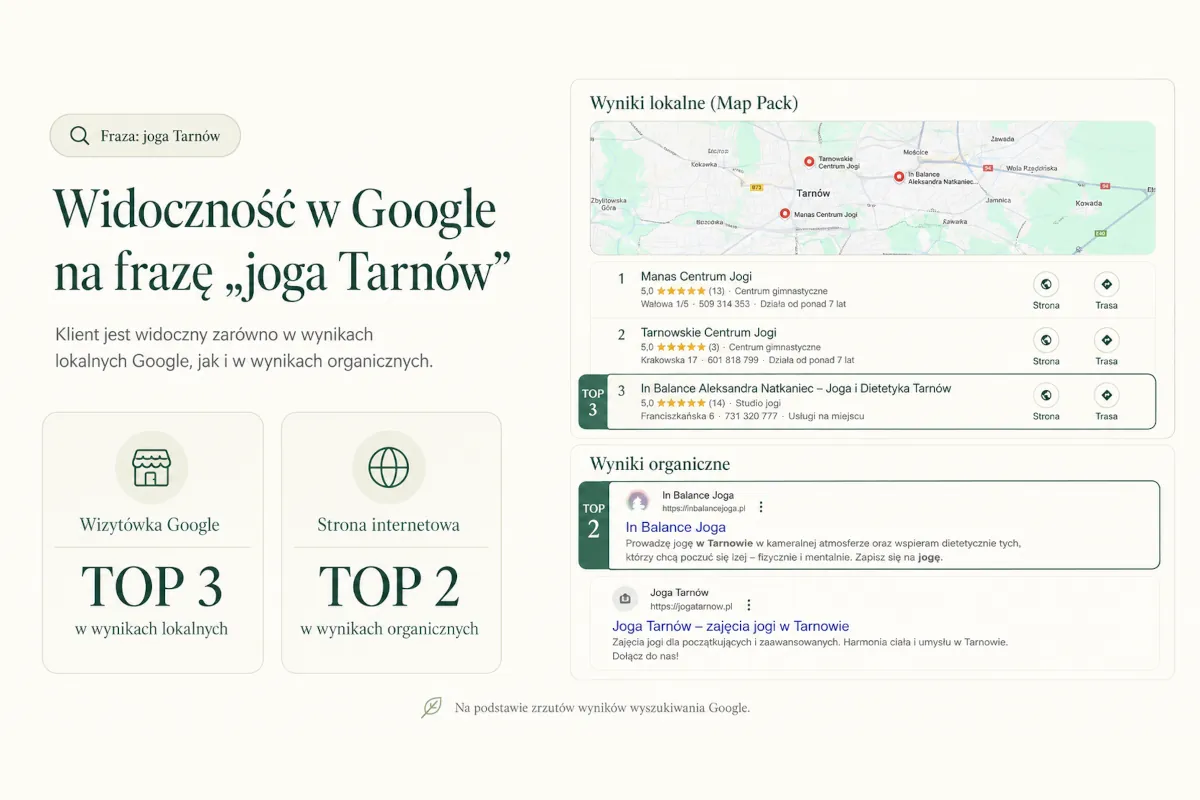1200x800 pixels.
Task: Click the Manas Centrum Jogi map pin
Action: [785, 214]
